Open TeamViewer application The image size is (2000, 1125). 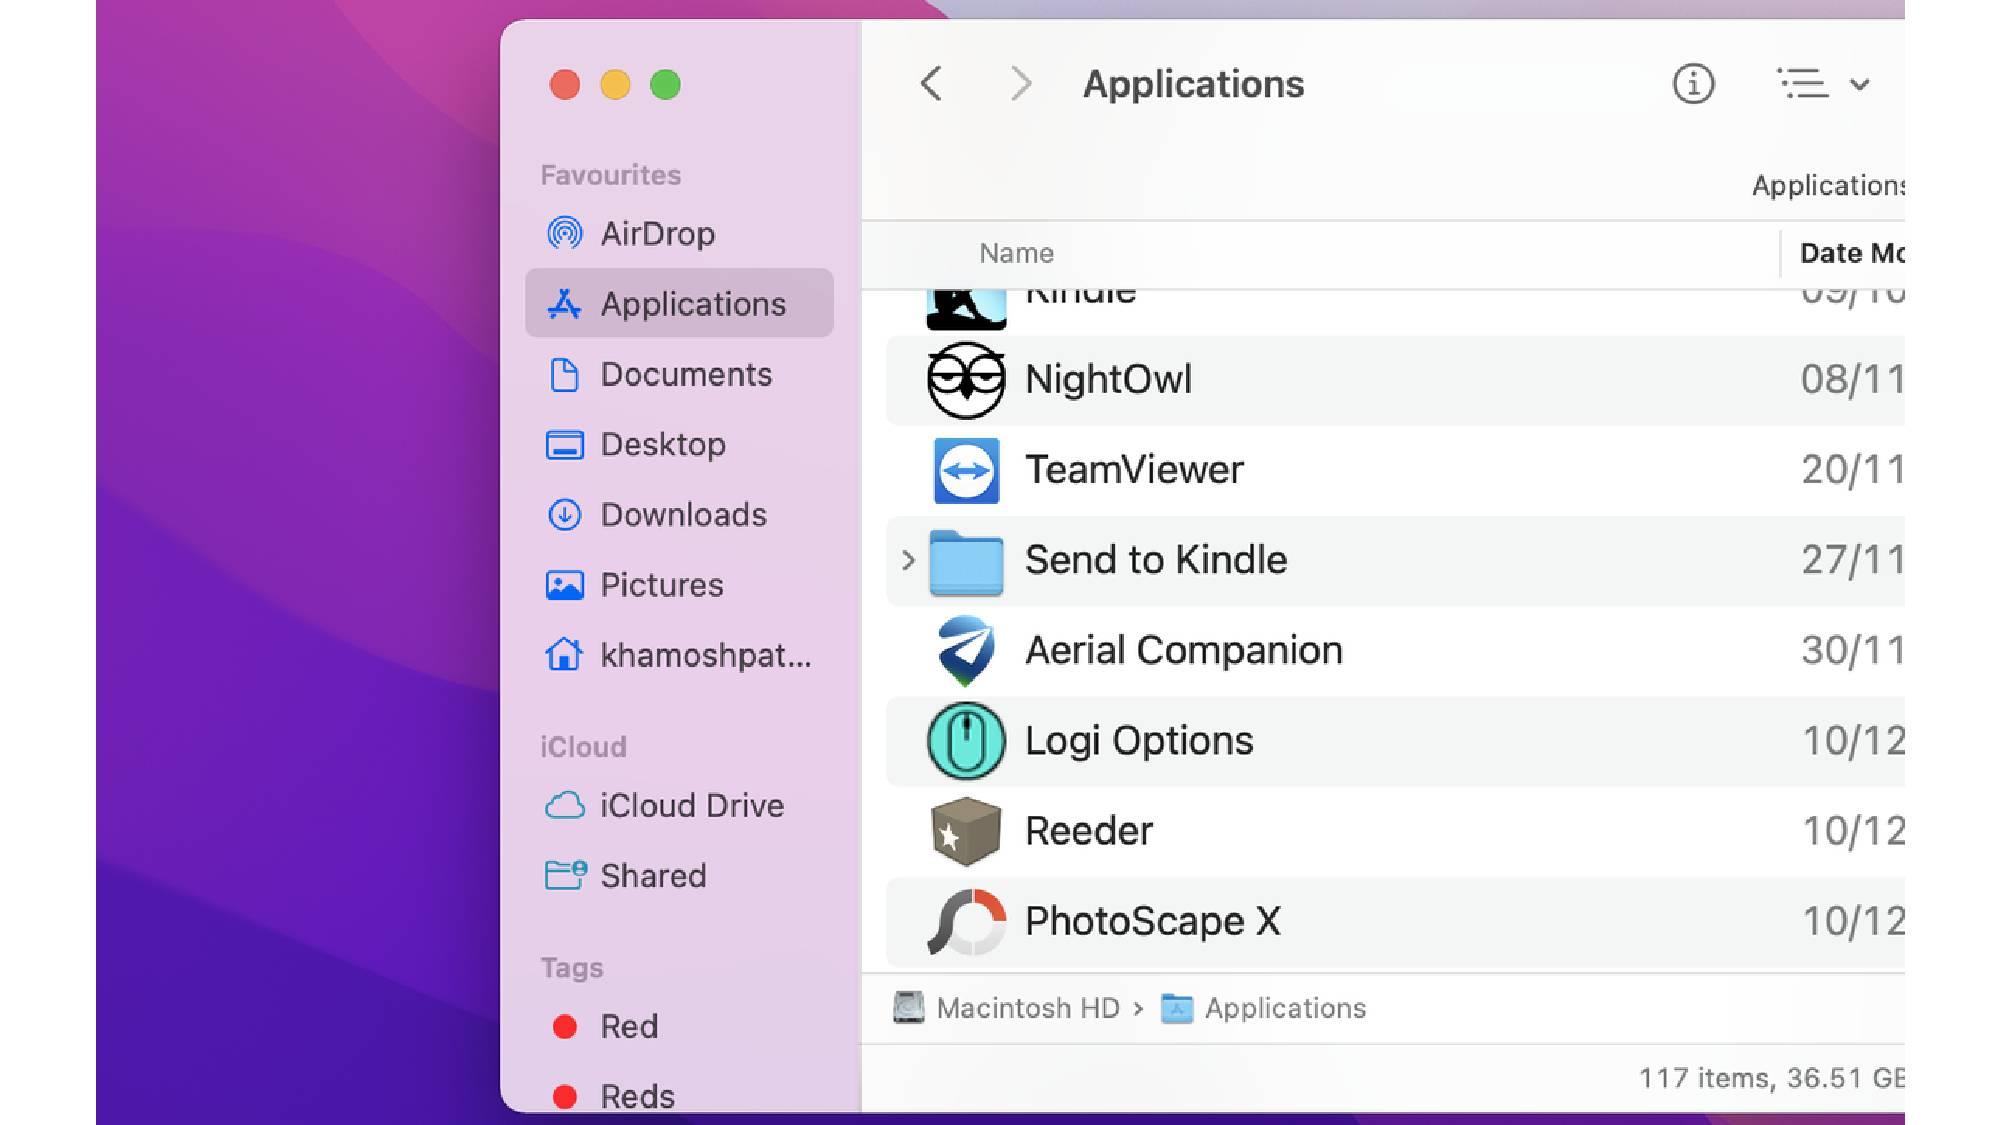pos(1133,468)
